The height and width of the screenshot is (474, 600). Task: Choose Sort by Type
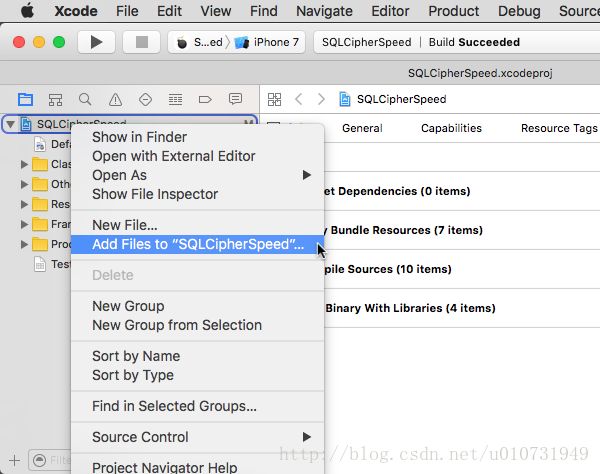click(x=197, y=375)
